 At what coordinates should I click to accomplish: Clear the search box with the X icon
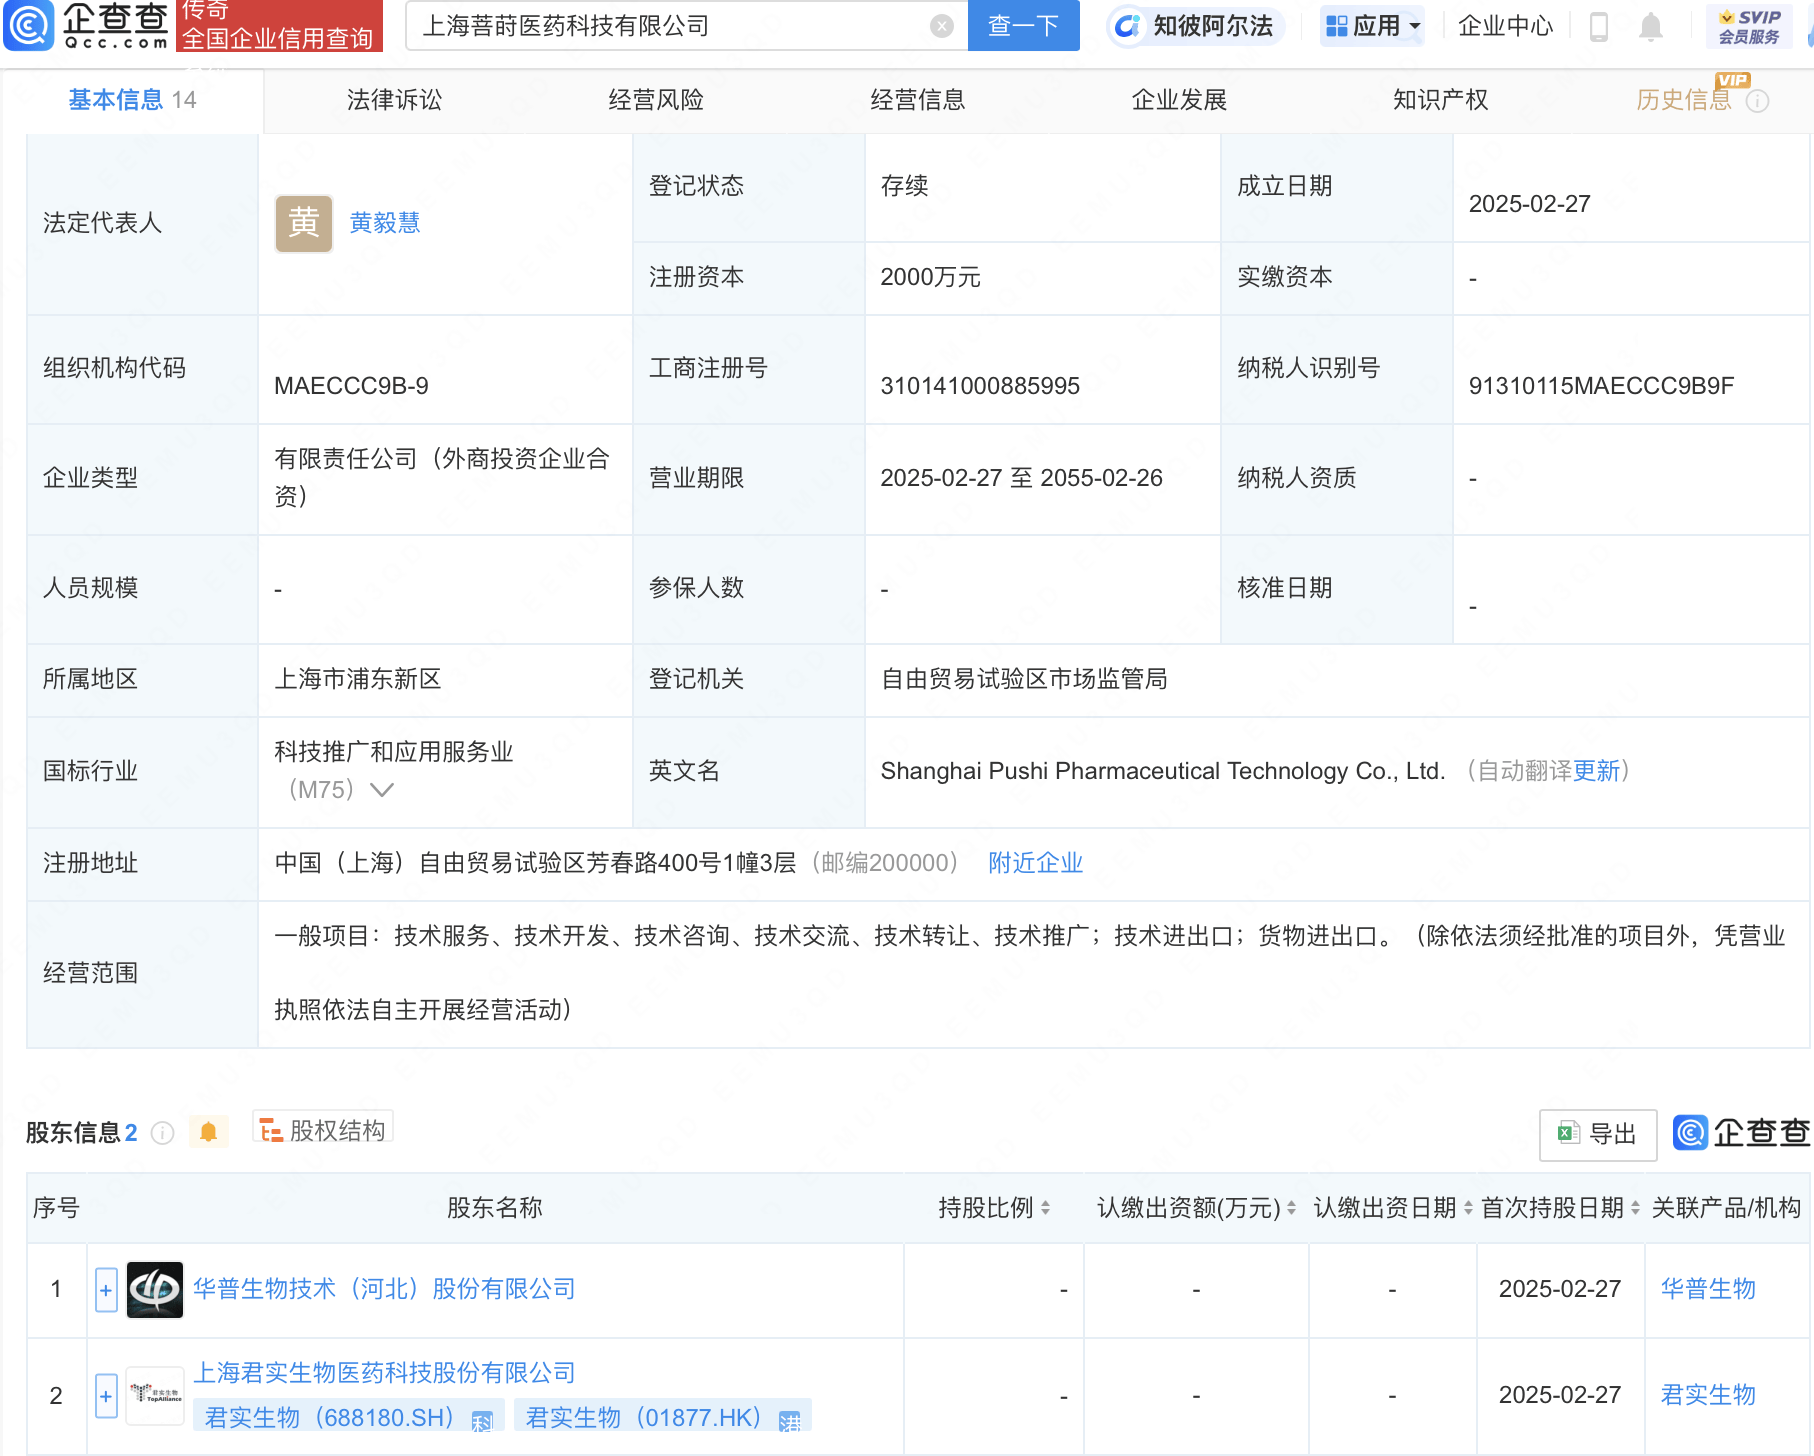(x=941, y=26)
